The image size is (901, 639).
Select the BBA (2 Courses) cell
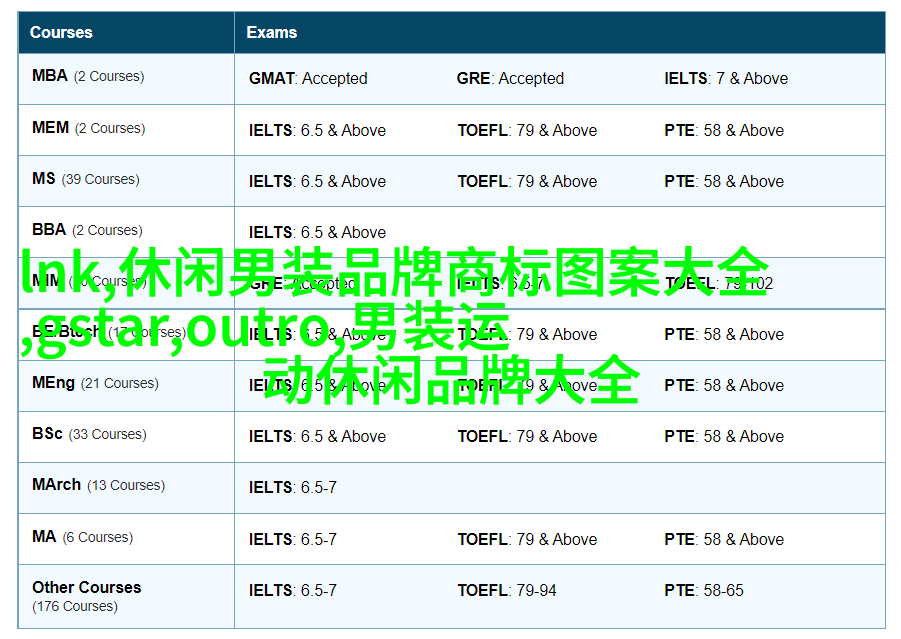click(126, 232)
